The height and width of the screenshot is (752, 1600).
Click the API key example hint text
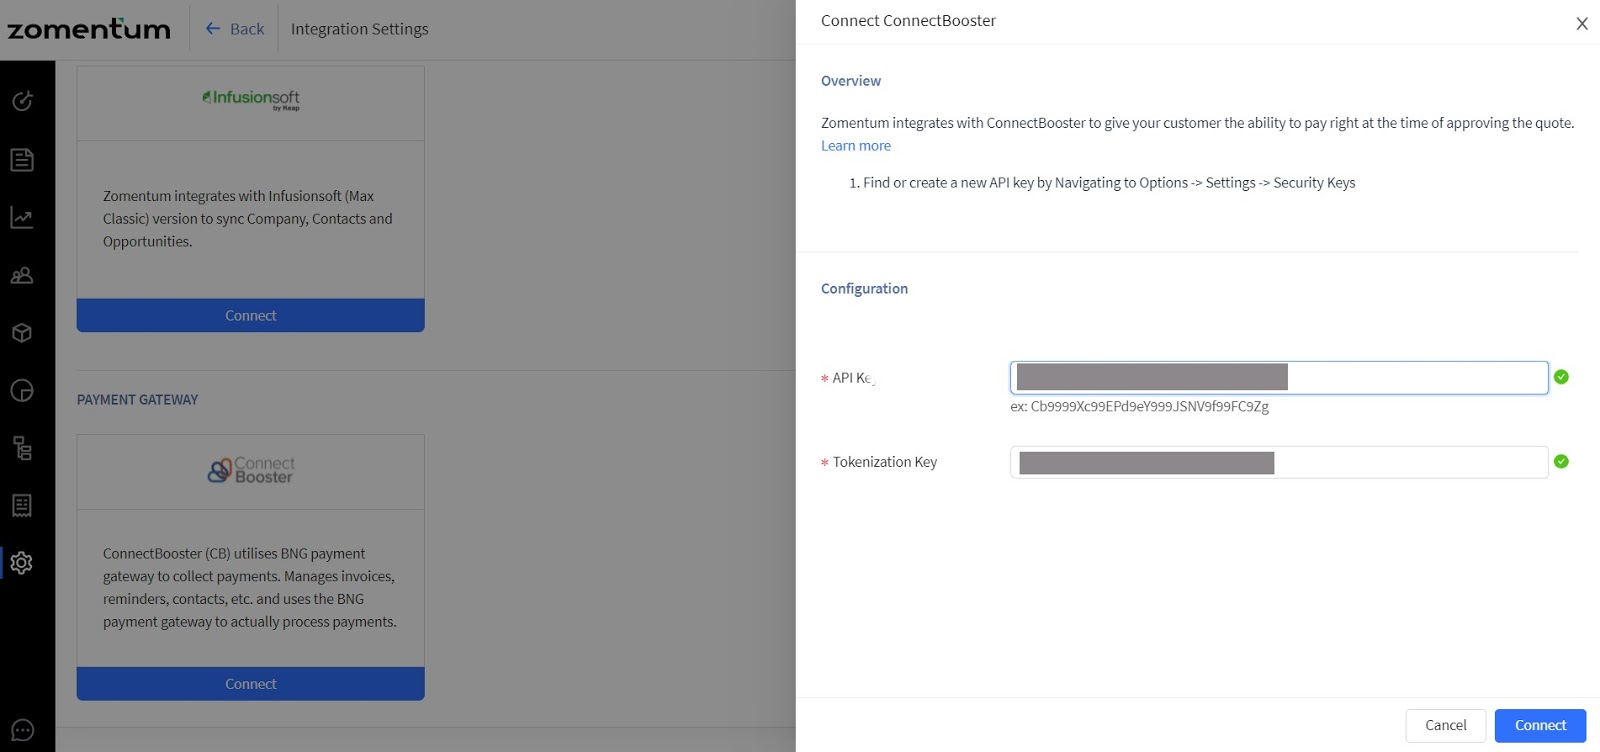coord(1139,407)
